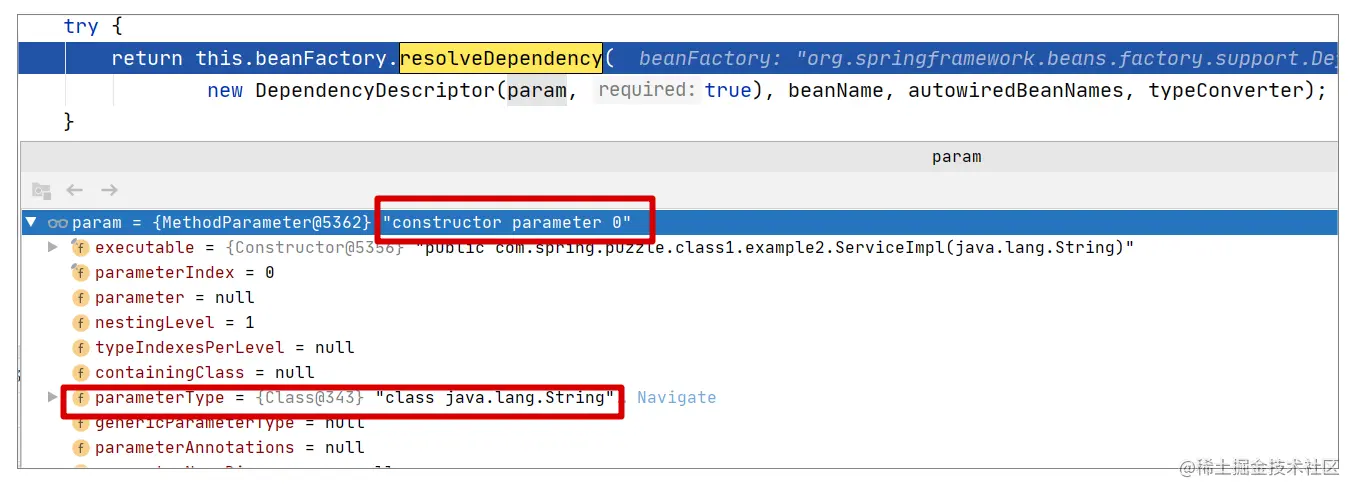Image resolution: width=1356 pixels, height=494 pixels.
Task: Click the field icon of typeIndexesPerLevel
Action: click(80, 347)
